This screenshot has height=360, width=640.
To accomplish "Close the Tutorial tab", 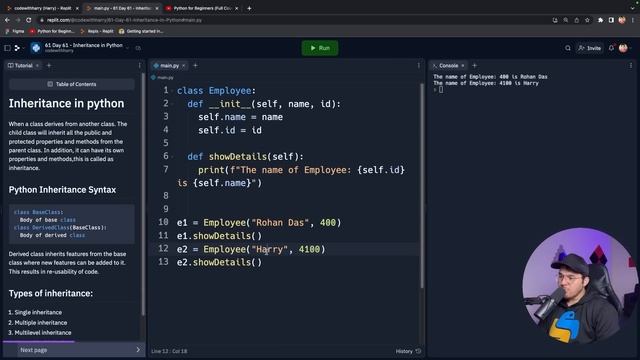I will (x=38, y=65).
